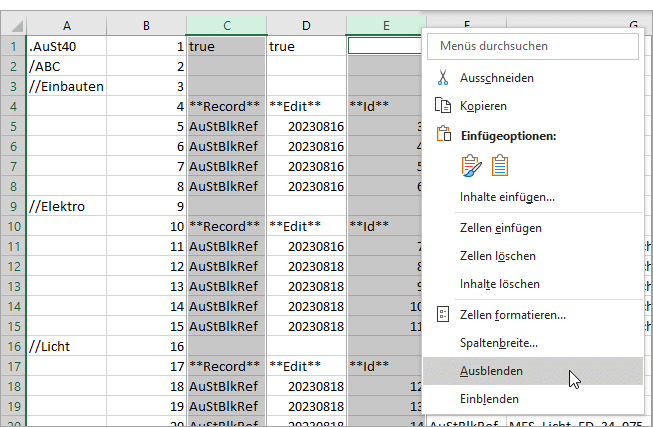
Task: Select row 4 header
Action: (x=13, y=106)
